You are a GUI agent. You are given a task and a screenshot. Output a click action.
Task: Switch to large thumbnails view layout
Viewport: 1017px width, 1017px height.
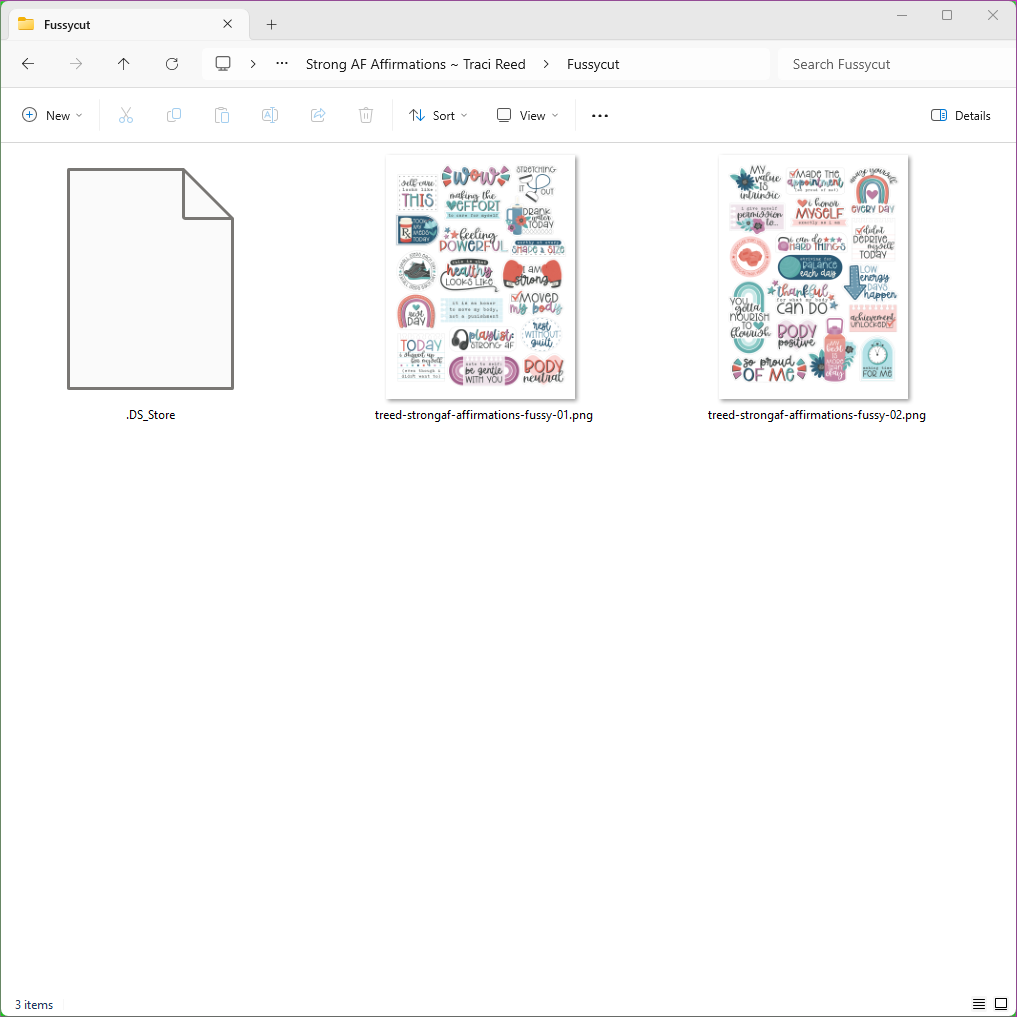point(1000,1004)
